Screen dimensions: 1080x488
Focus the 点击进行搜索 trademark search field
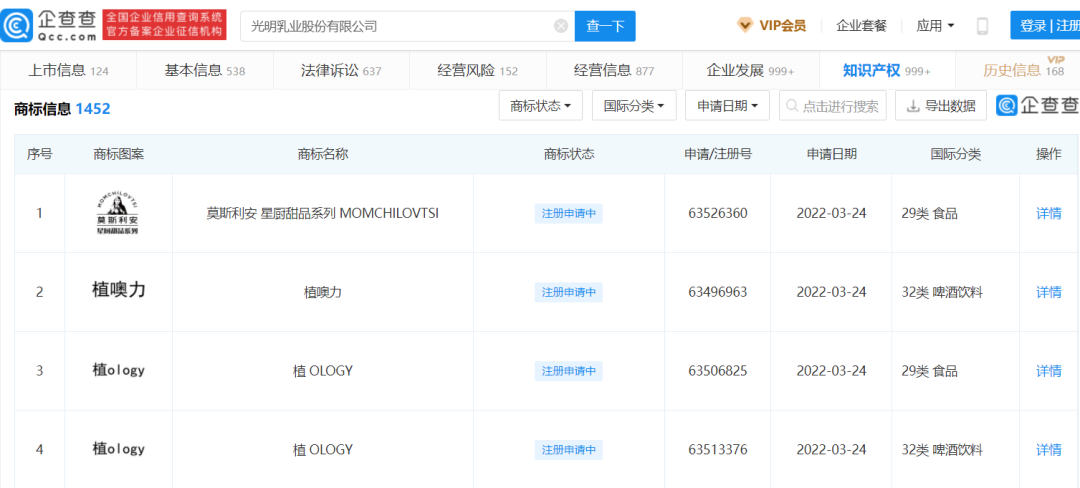833,106
